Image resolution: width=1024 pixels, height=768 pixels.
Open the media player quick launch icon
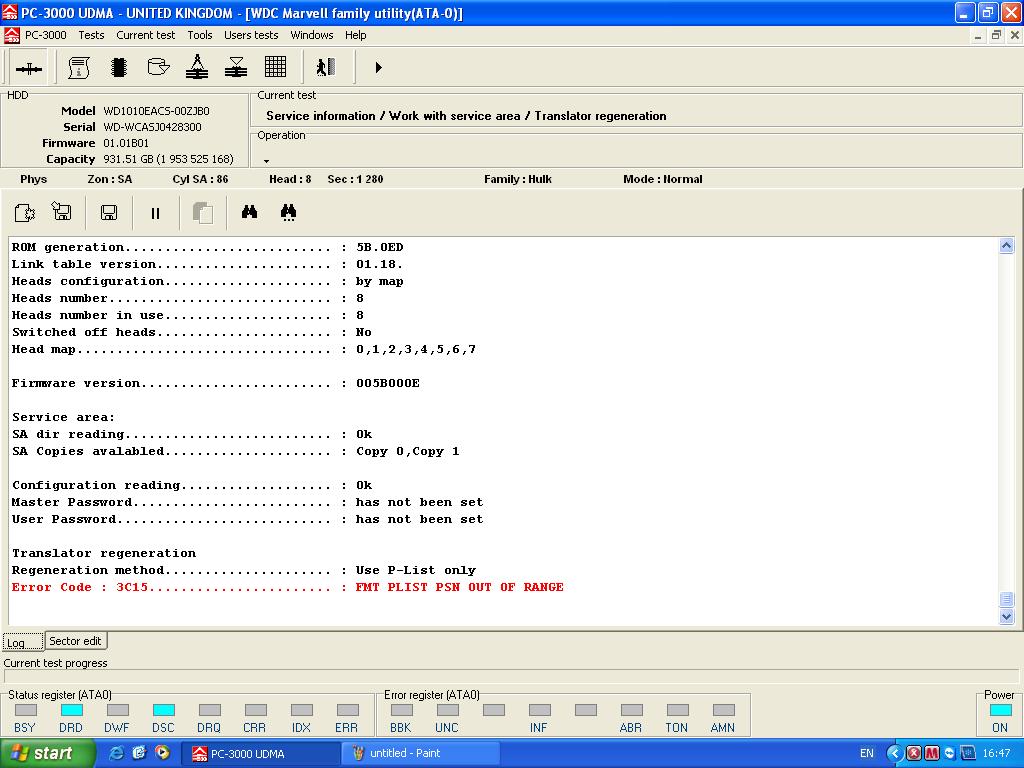pos(161,753)
